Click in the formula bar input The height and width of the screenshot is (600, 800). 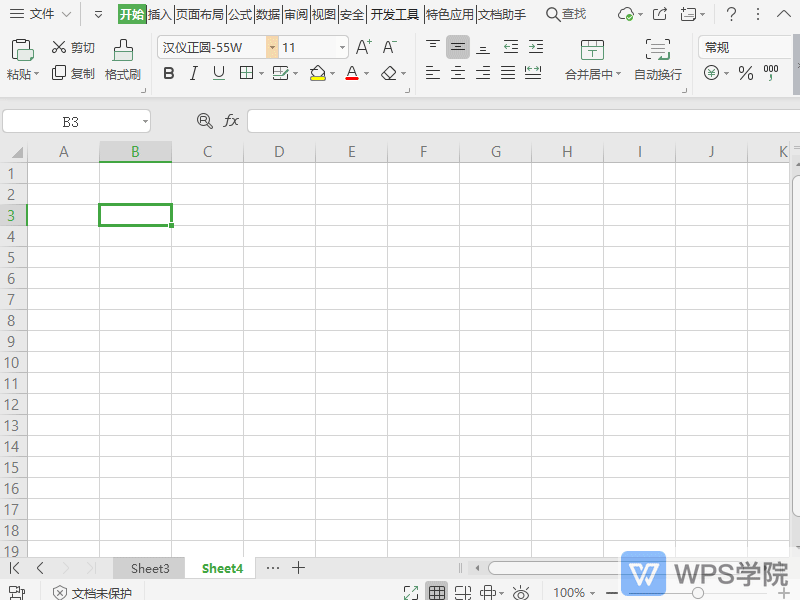[x=523, y=121]
